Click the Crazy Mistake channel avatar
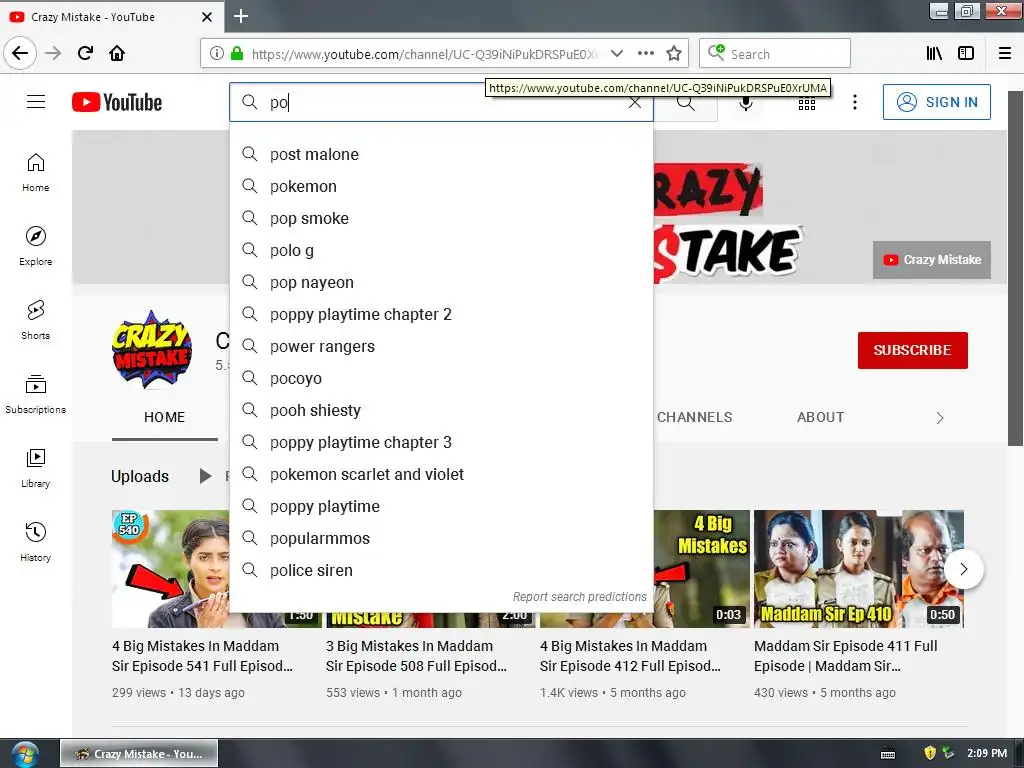1024x768 pixels. pyautogui.click(x=152, y=349)
